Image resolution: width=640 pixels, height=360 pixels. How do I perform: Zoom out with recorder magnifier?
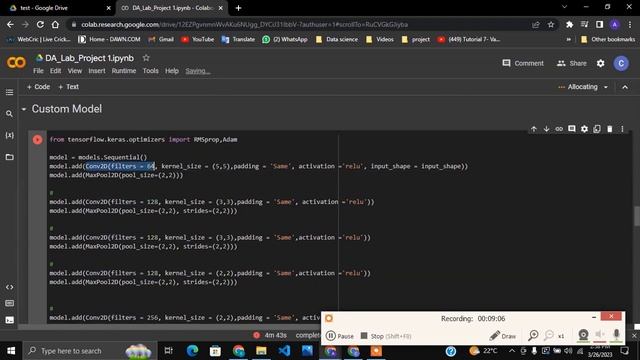point(549,335)
